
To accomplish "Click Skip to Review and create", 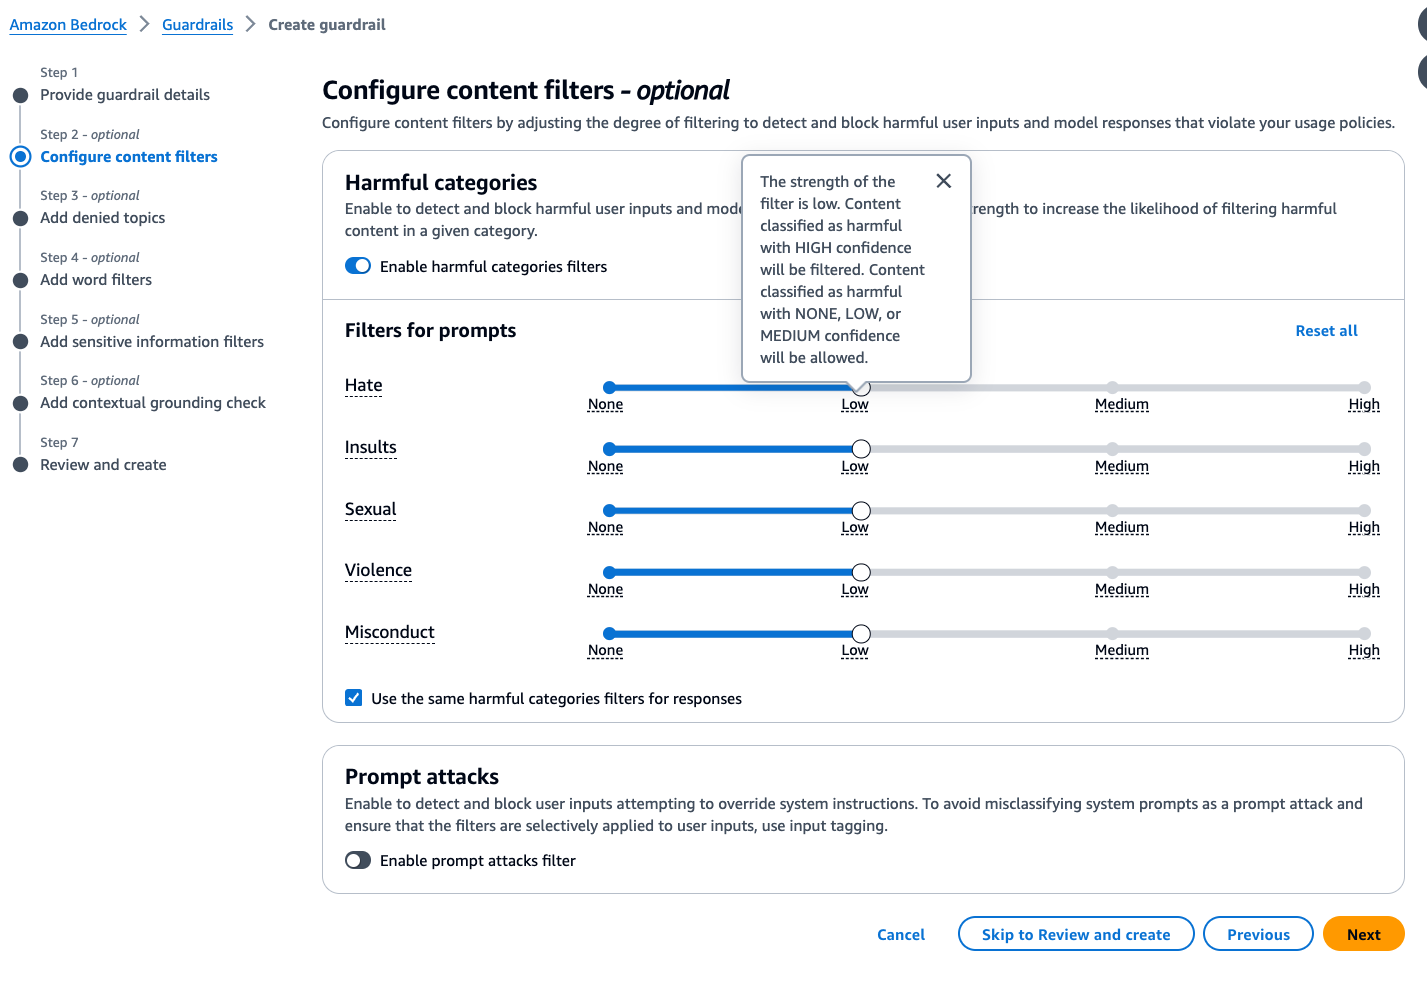I will (x=1076, y=934).
